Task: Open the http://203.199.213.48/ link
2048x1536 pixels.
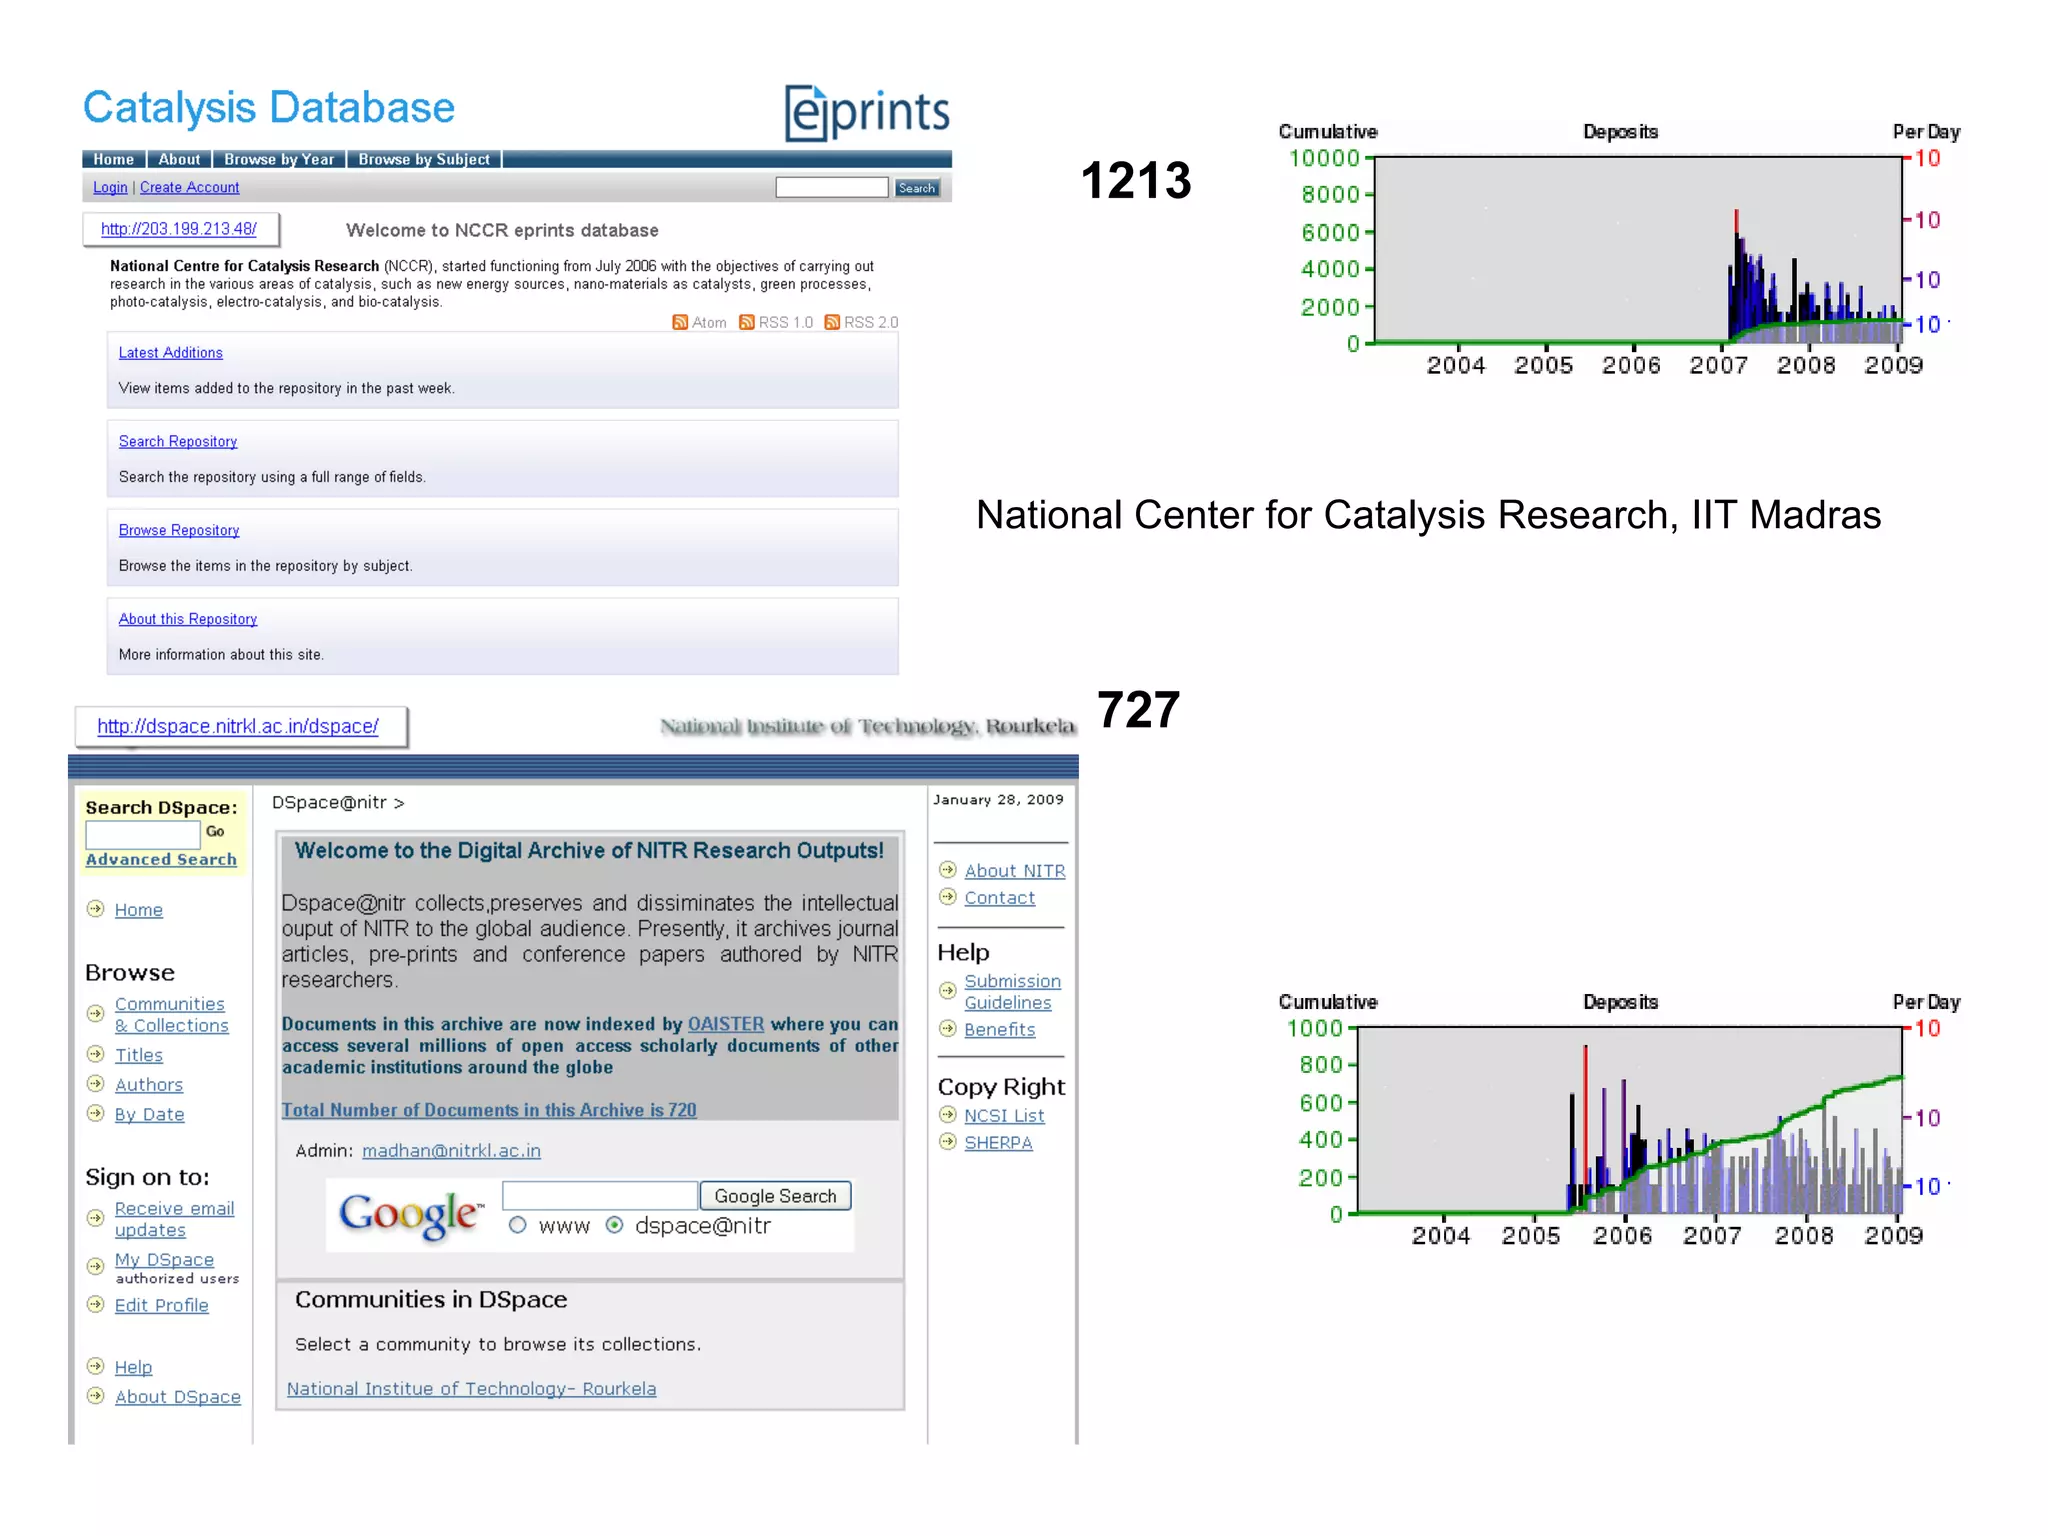Action: coord(179,229)
